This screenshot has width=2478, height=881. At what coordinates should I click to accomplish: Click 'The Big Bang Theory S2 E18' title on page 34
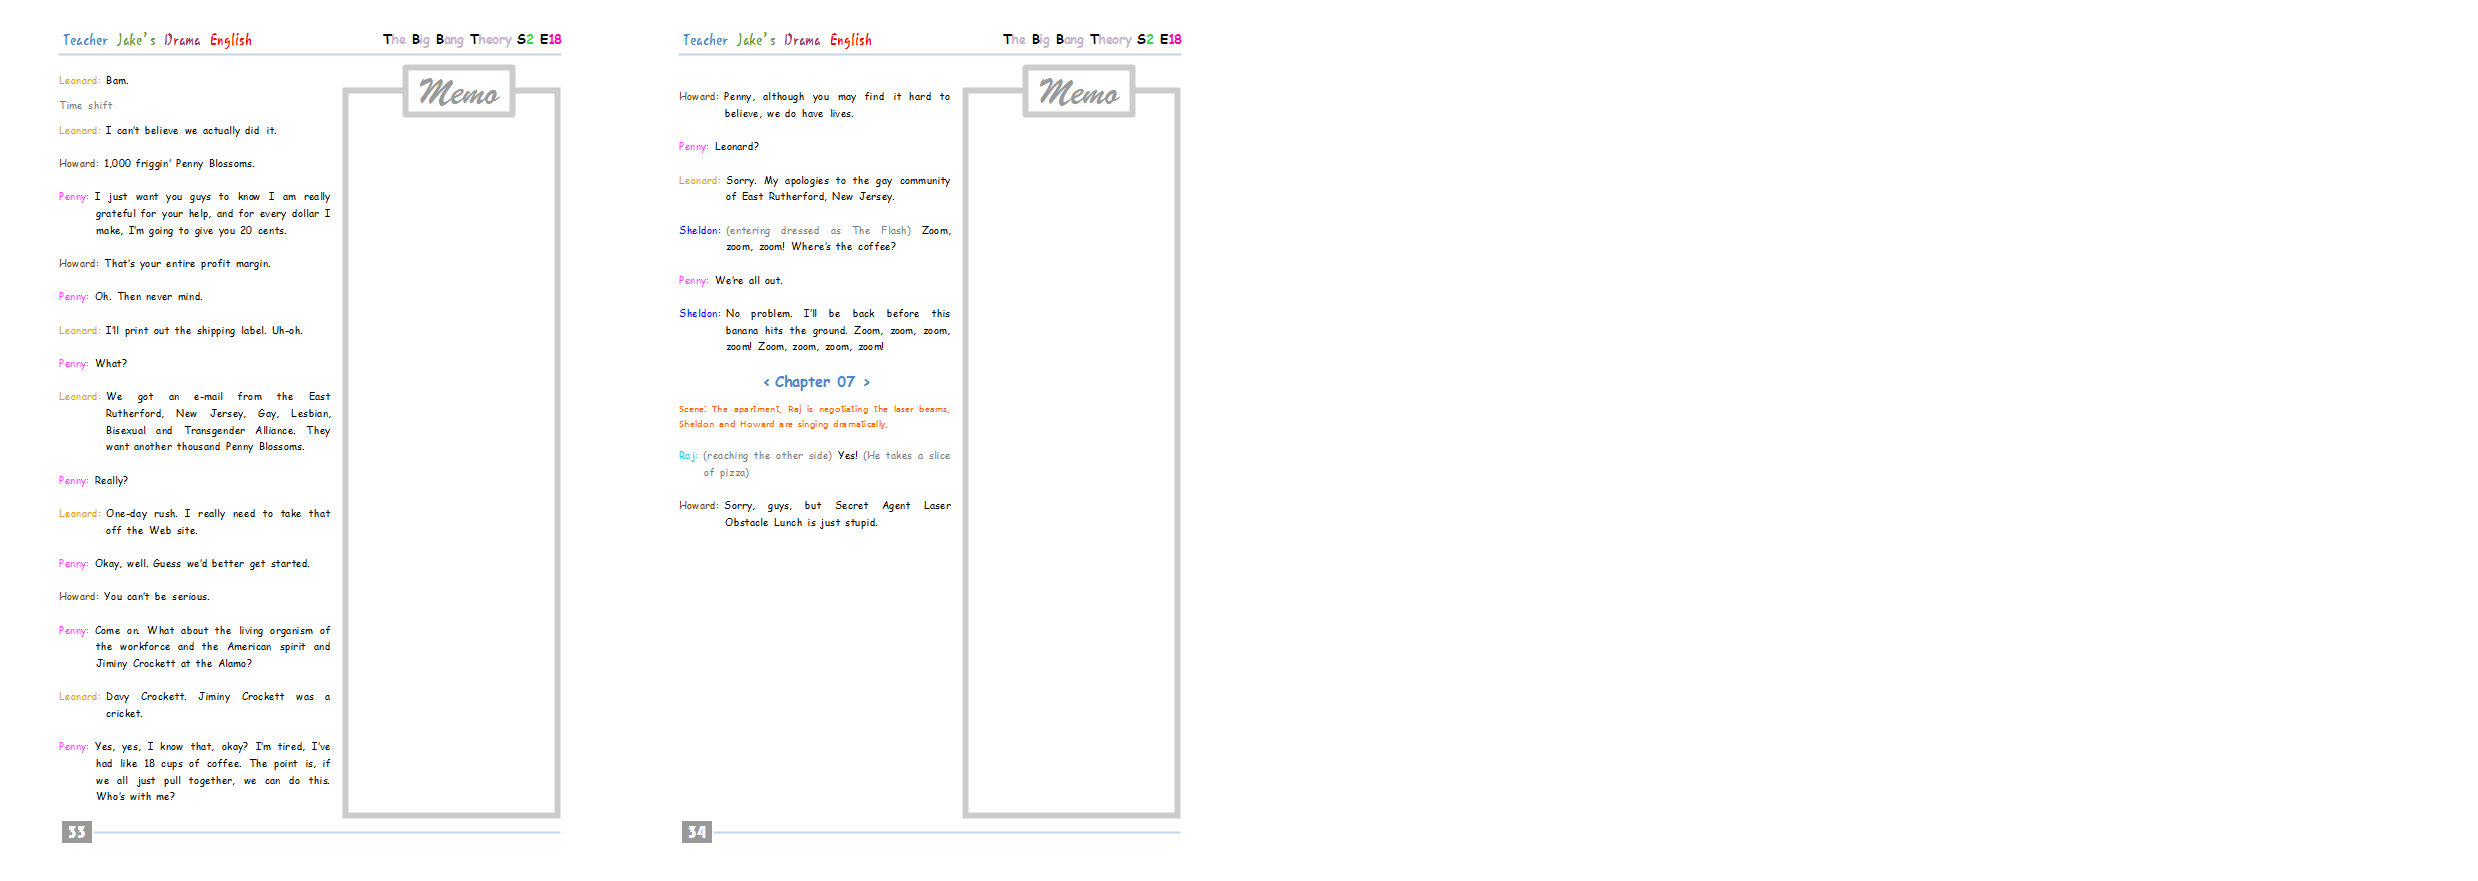(1092, 40)
